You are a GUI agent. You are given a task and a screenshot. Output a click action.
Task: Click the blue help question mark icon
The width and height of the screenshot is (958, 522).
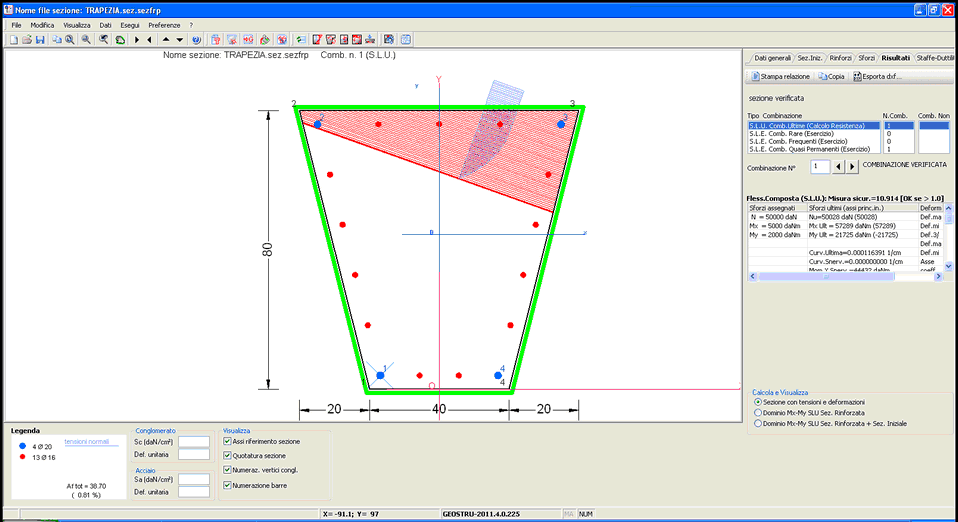[x=196, y=40]
